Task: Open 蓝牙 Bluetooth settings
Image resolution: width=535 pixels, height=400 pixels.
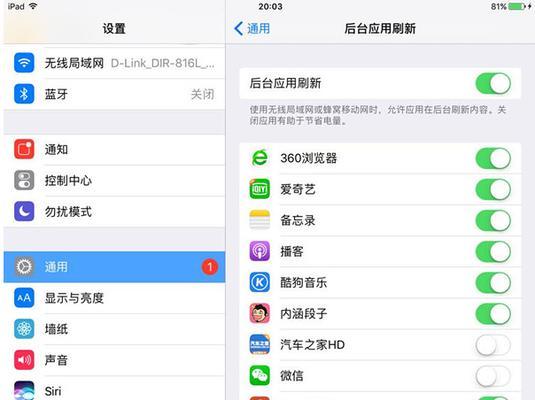Action: click(114, 94)
